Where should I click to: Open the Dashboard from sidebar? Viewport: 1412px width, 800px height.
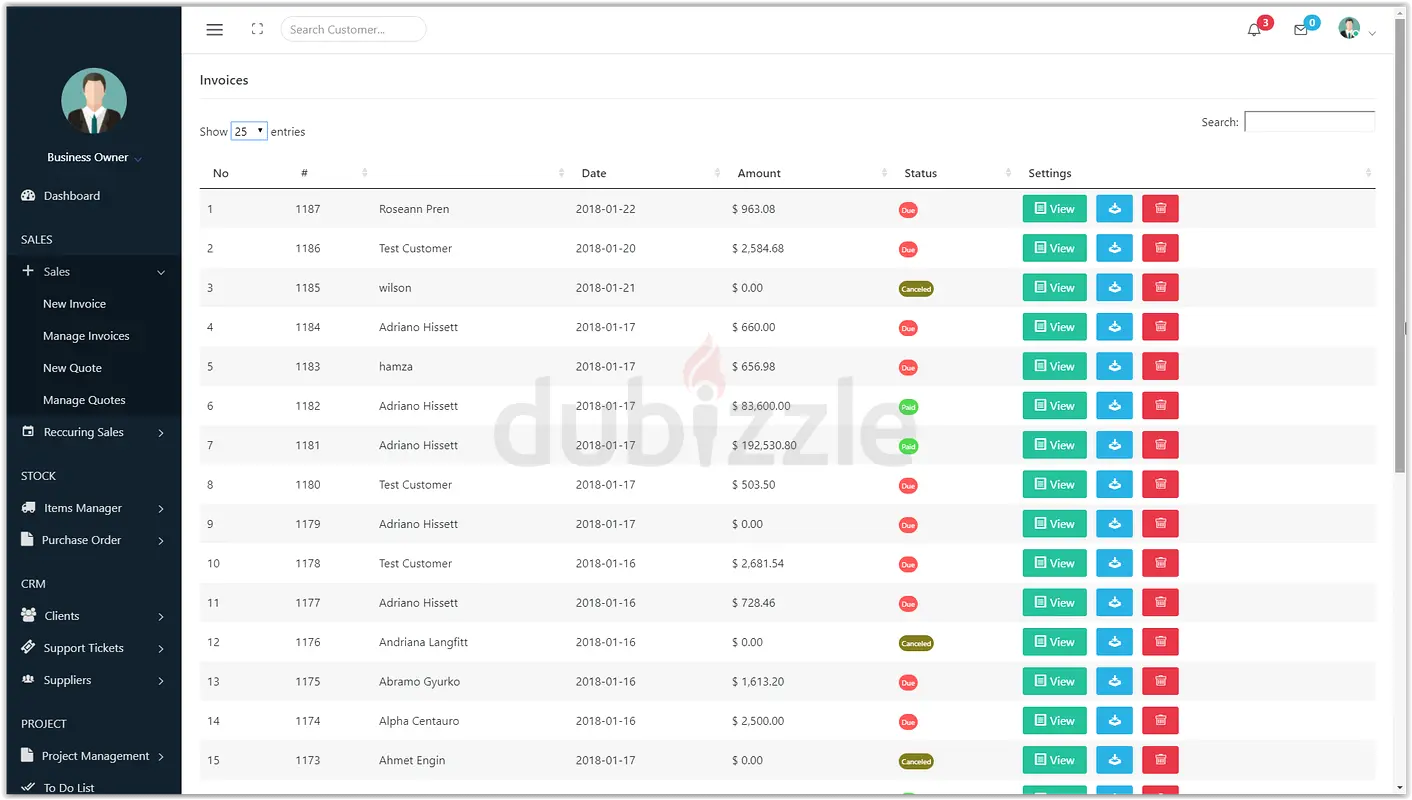[x=71, y=196]
